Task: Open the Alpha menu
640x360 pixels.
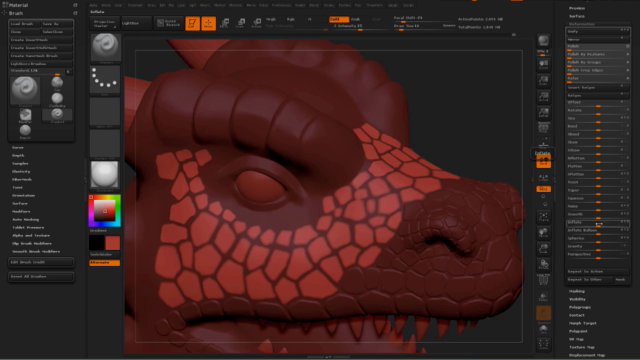Action: tap(93, 5)
